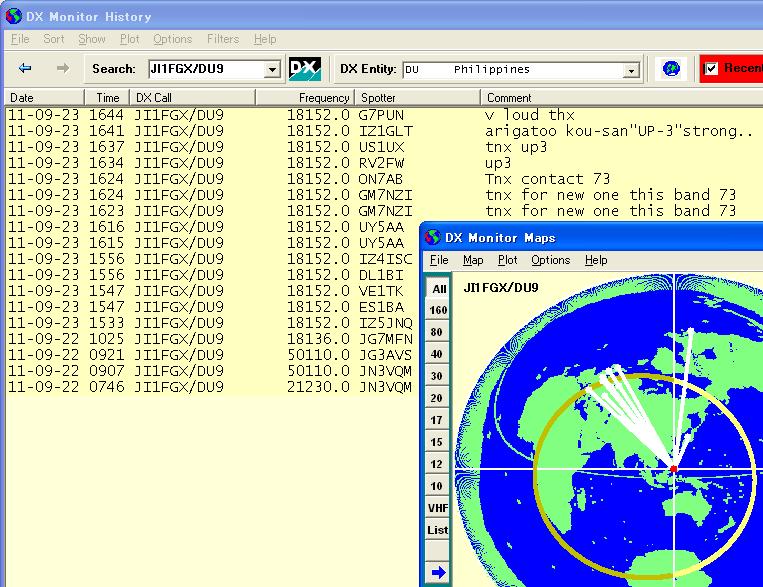Open the File menu in DX Monitor History
This screenshot has height=587, width=763.
[x=20, y=39]
